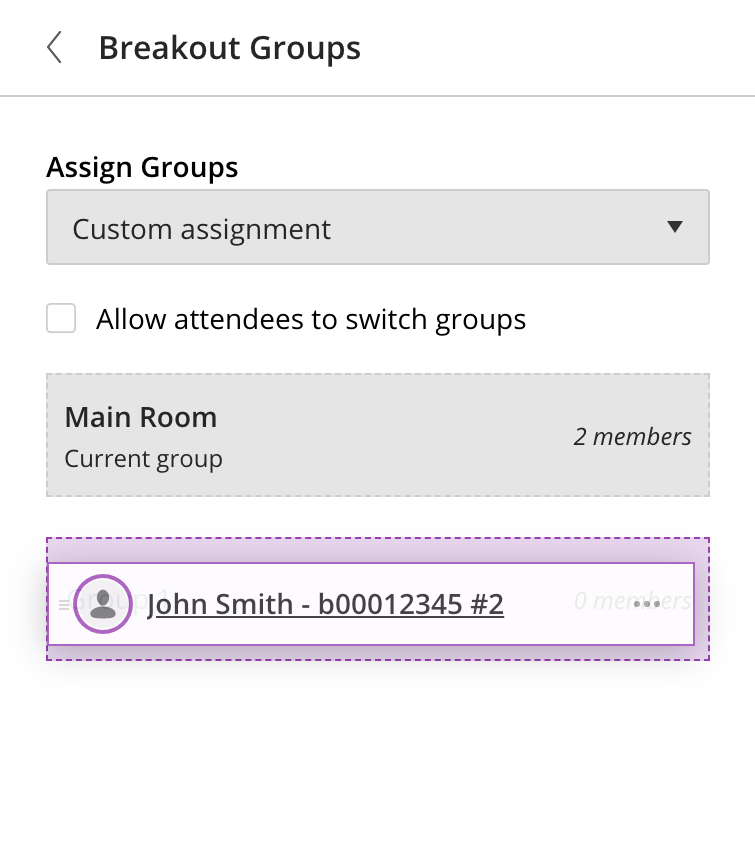Click Allow attendees to switch groups label

point(311,319)
